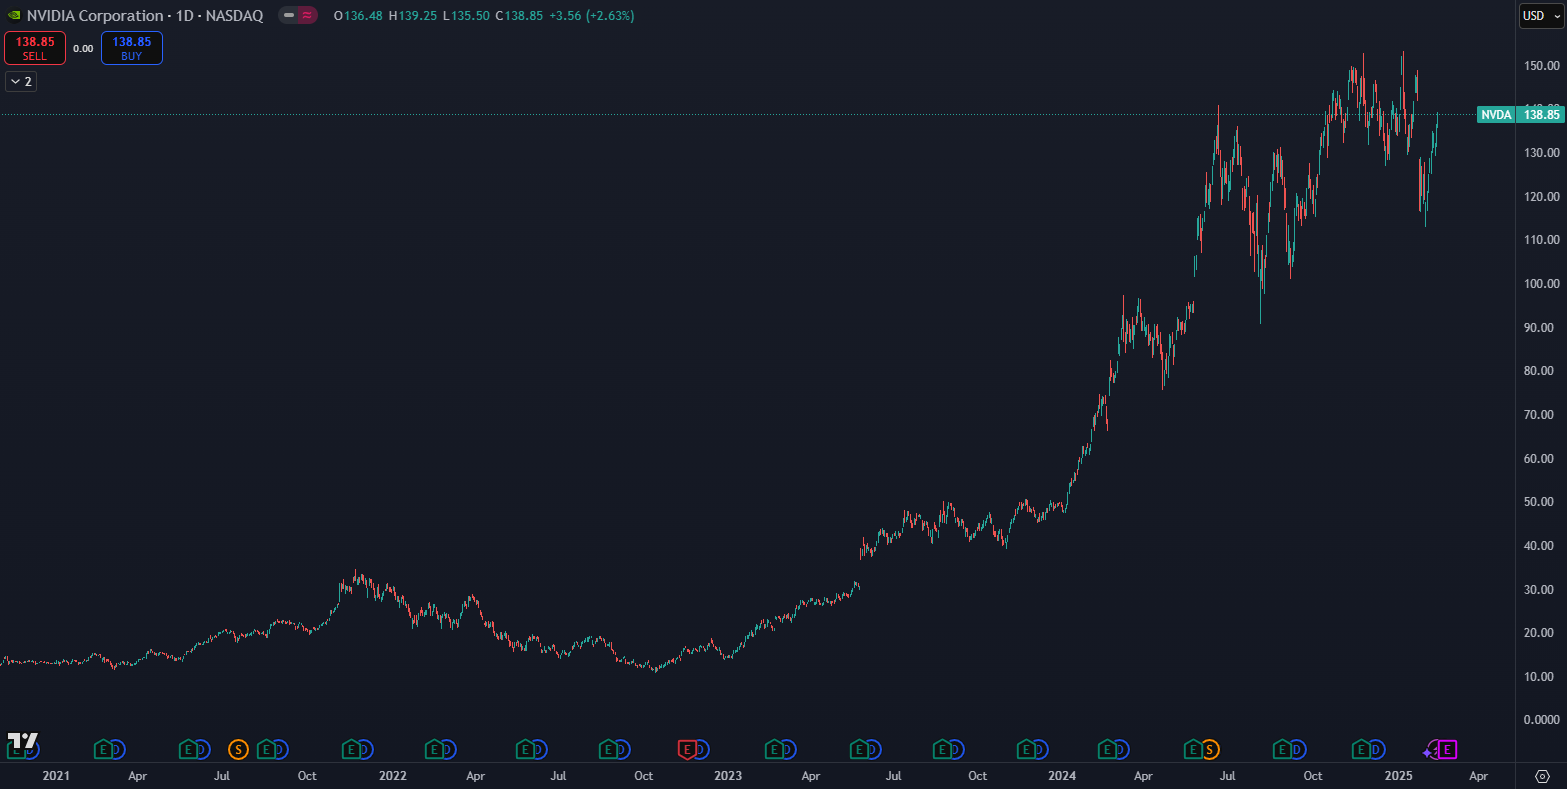Click the TradingView logo in bottom-left corner

(22, 742)
